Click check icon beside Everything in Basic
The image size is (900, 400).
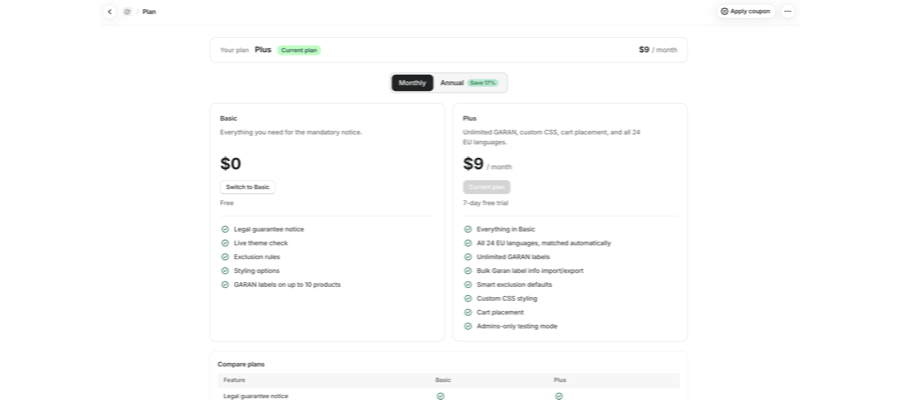[x=468, y=229]
